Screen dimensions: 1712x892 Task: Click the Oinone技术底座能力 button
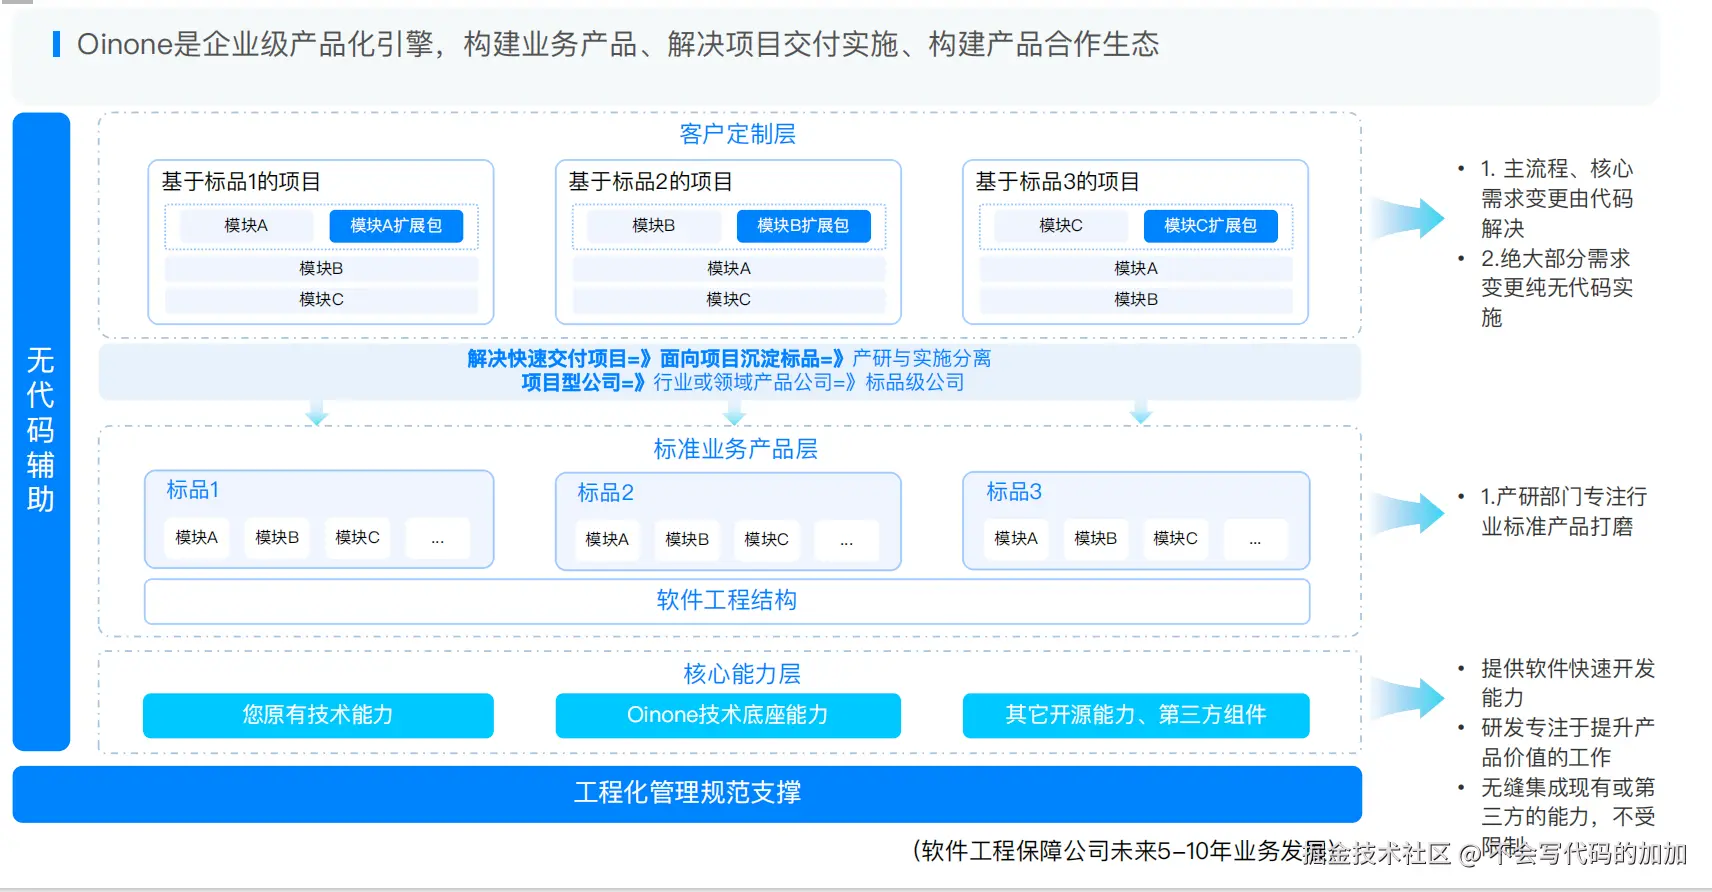[728, 716]
